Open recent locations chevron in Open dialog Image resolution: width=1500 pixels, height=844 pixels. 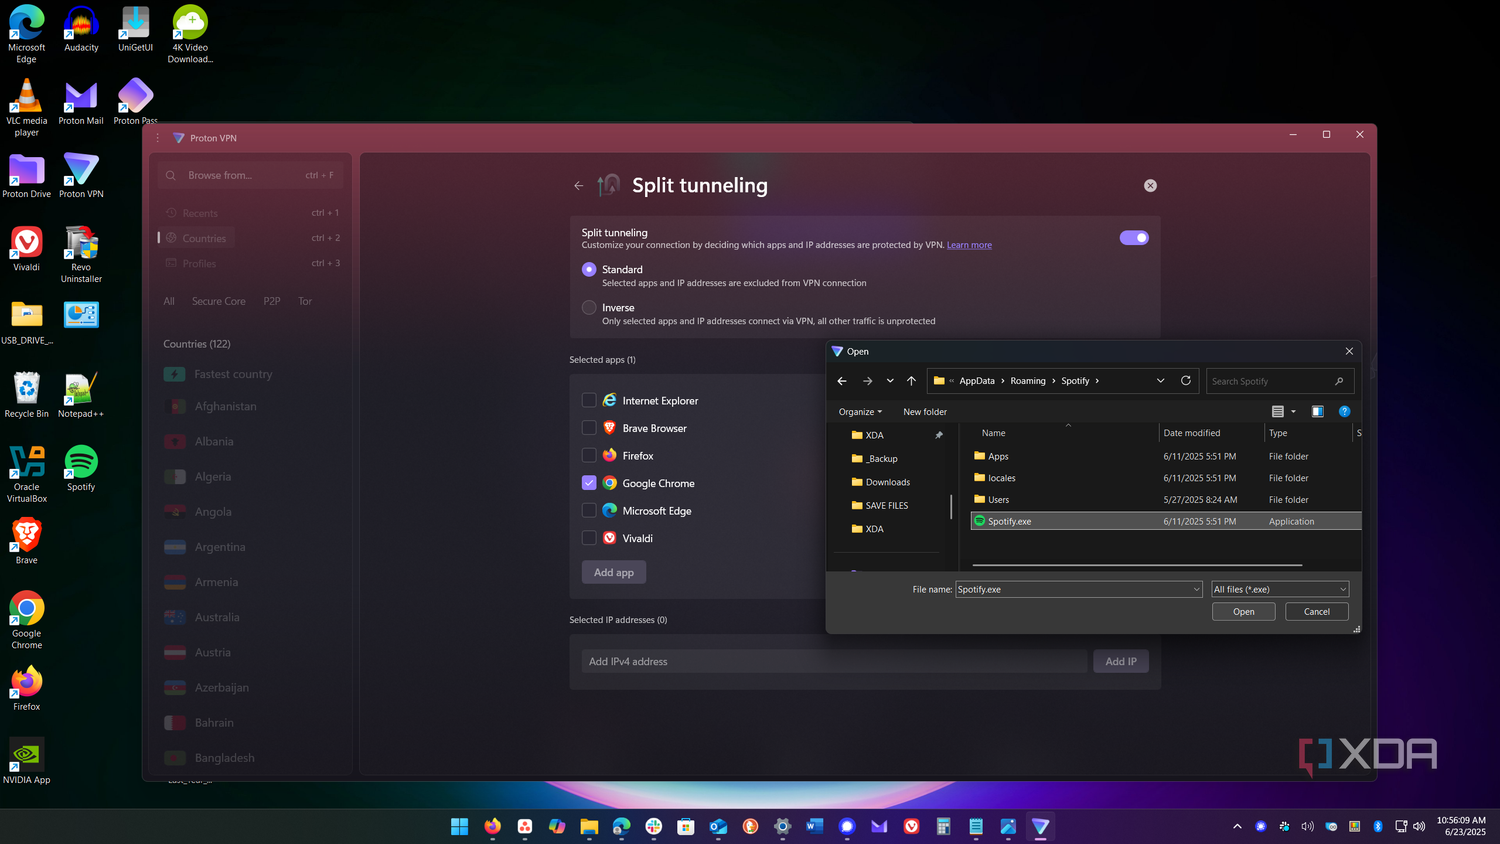[x=890, y=381]
